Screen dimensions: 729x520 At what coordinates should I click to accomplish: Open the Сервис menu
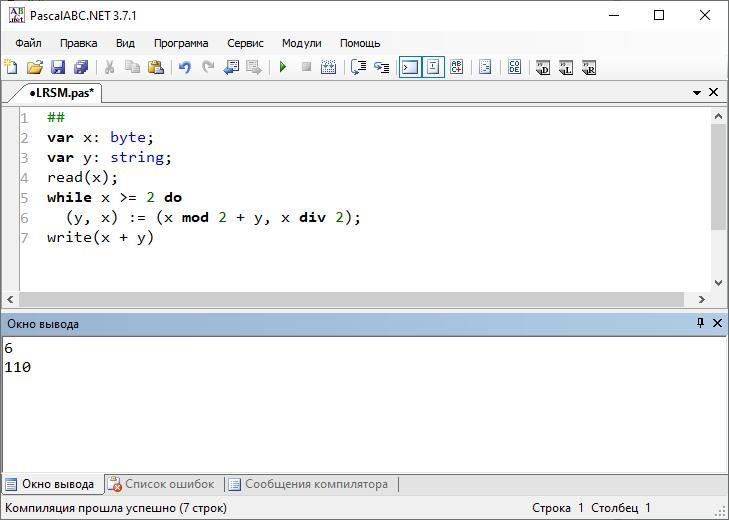pos(245,43)
